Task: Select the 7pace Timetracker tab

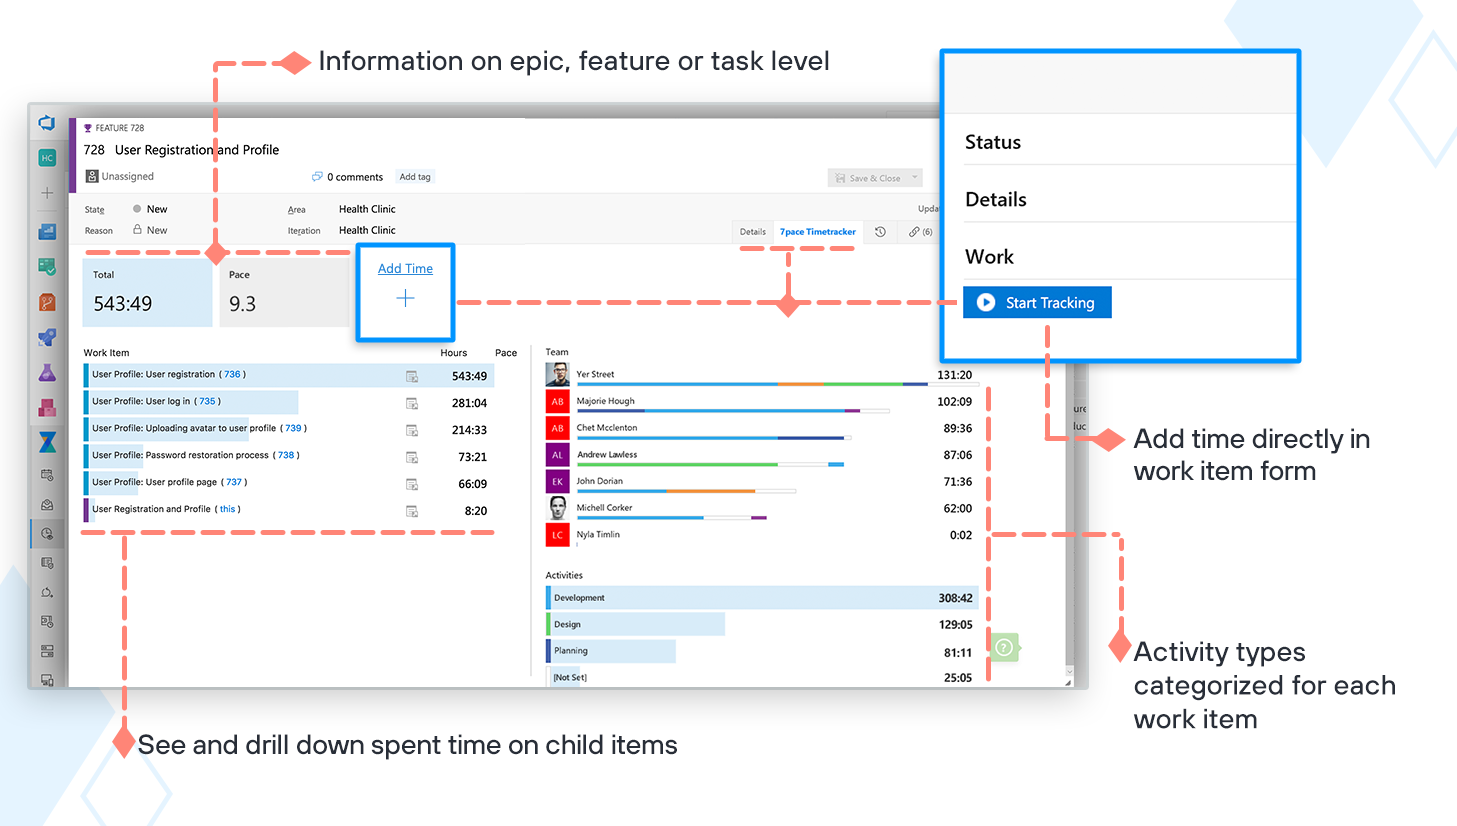Action: [x=817, y=231]
